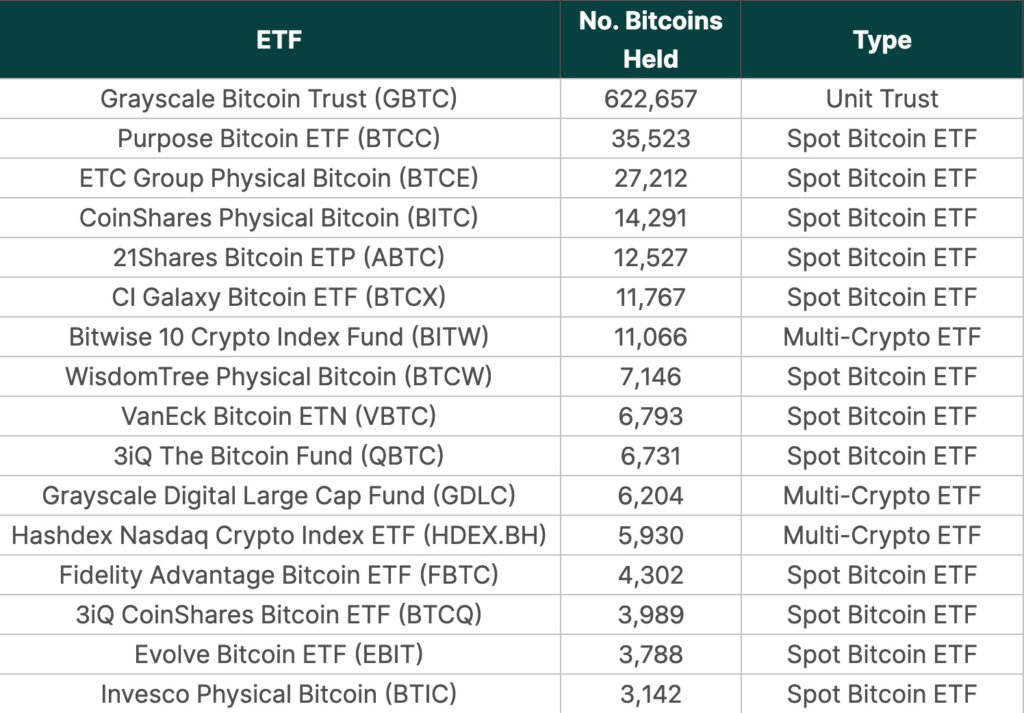Click the No. Bitcoins Held header

coord(650,40)
